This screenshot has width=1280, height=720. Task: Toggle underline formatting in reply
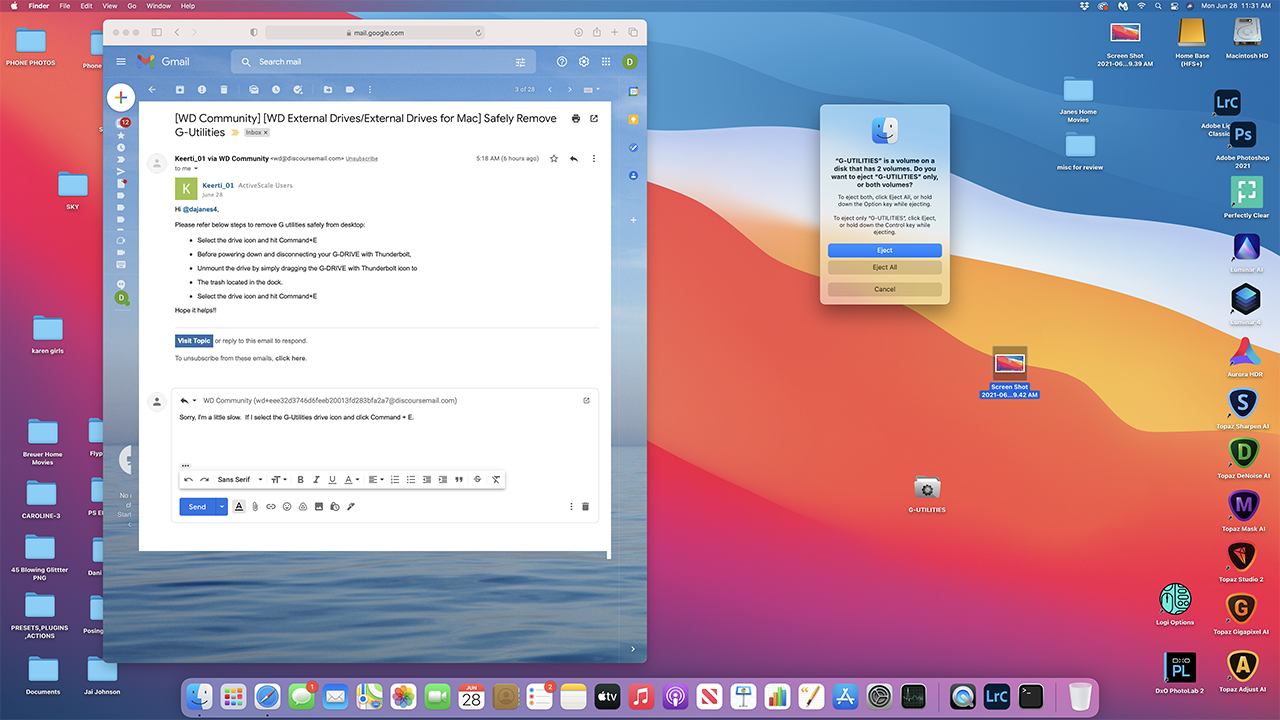332,480
